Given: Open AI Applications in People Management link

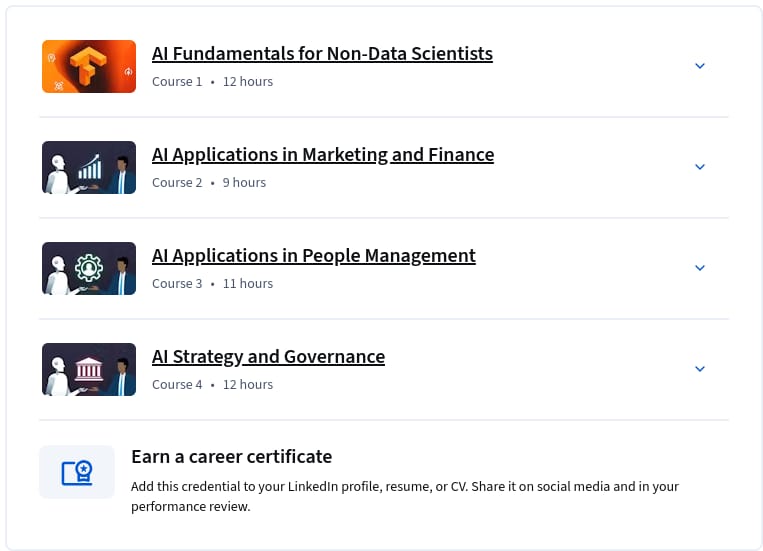Looking at the screenshot, I should [313, 256].
